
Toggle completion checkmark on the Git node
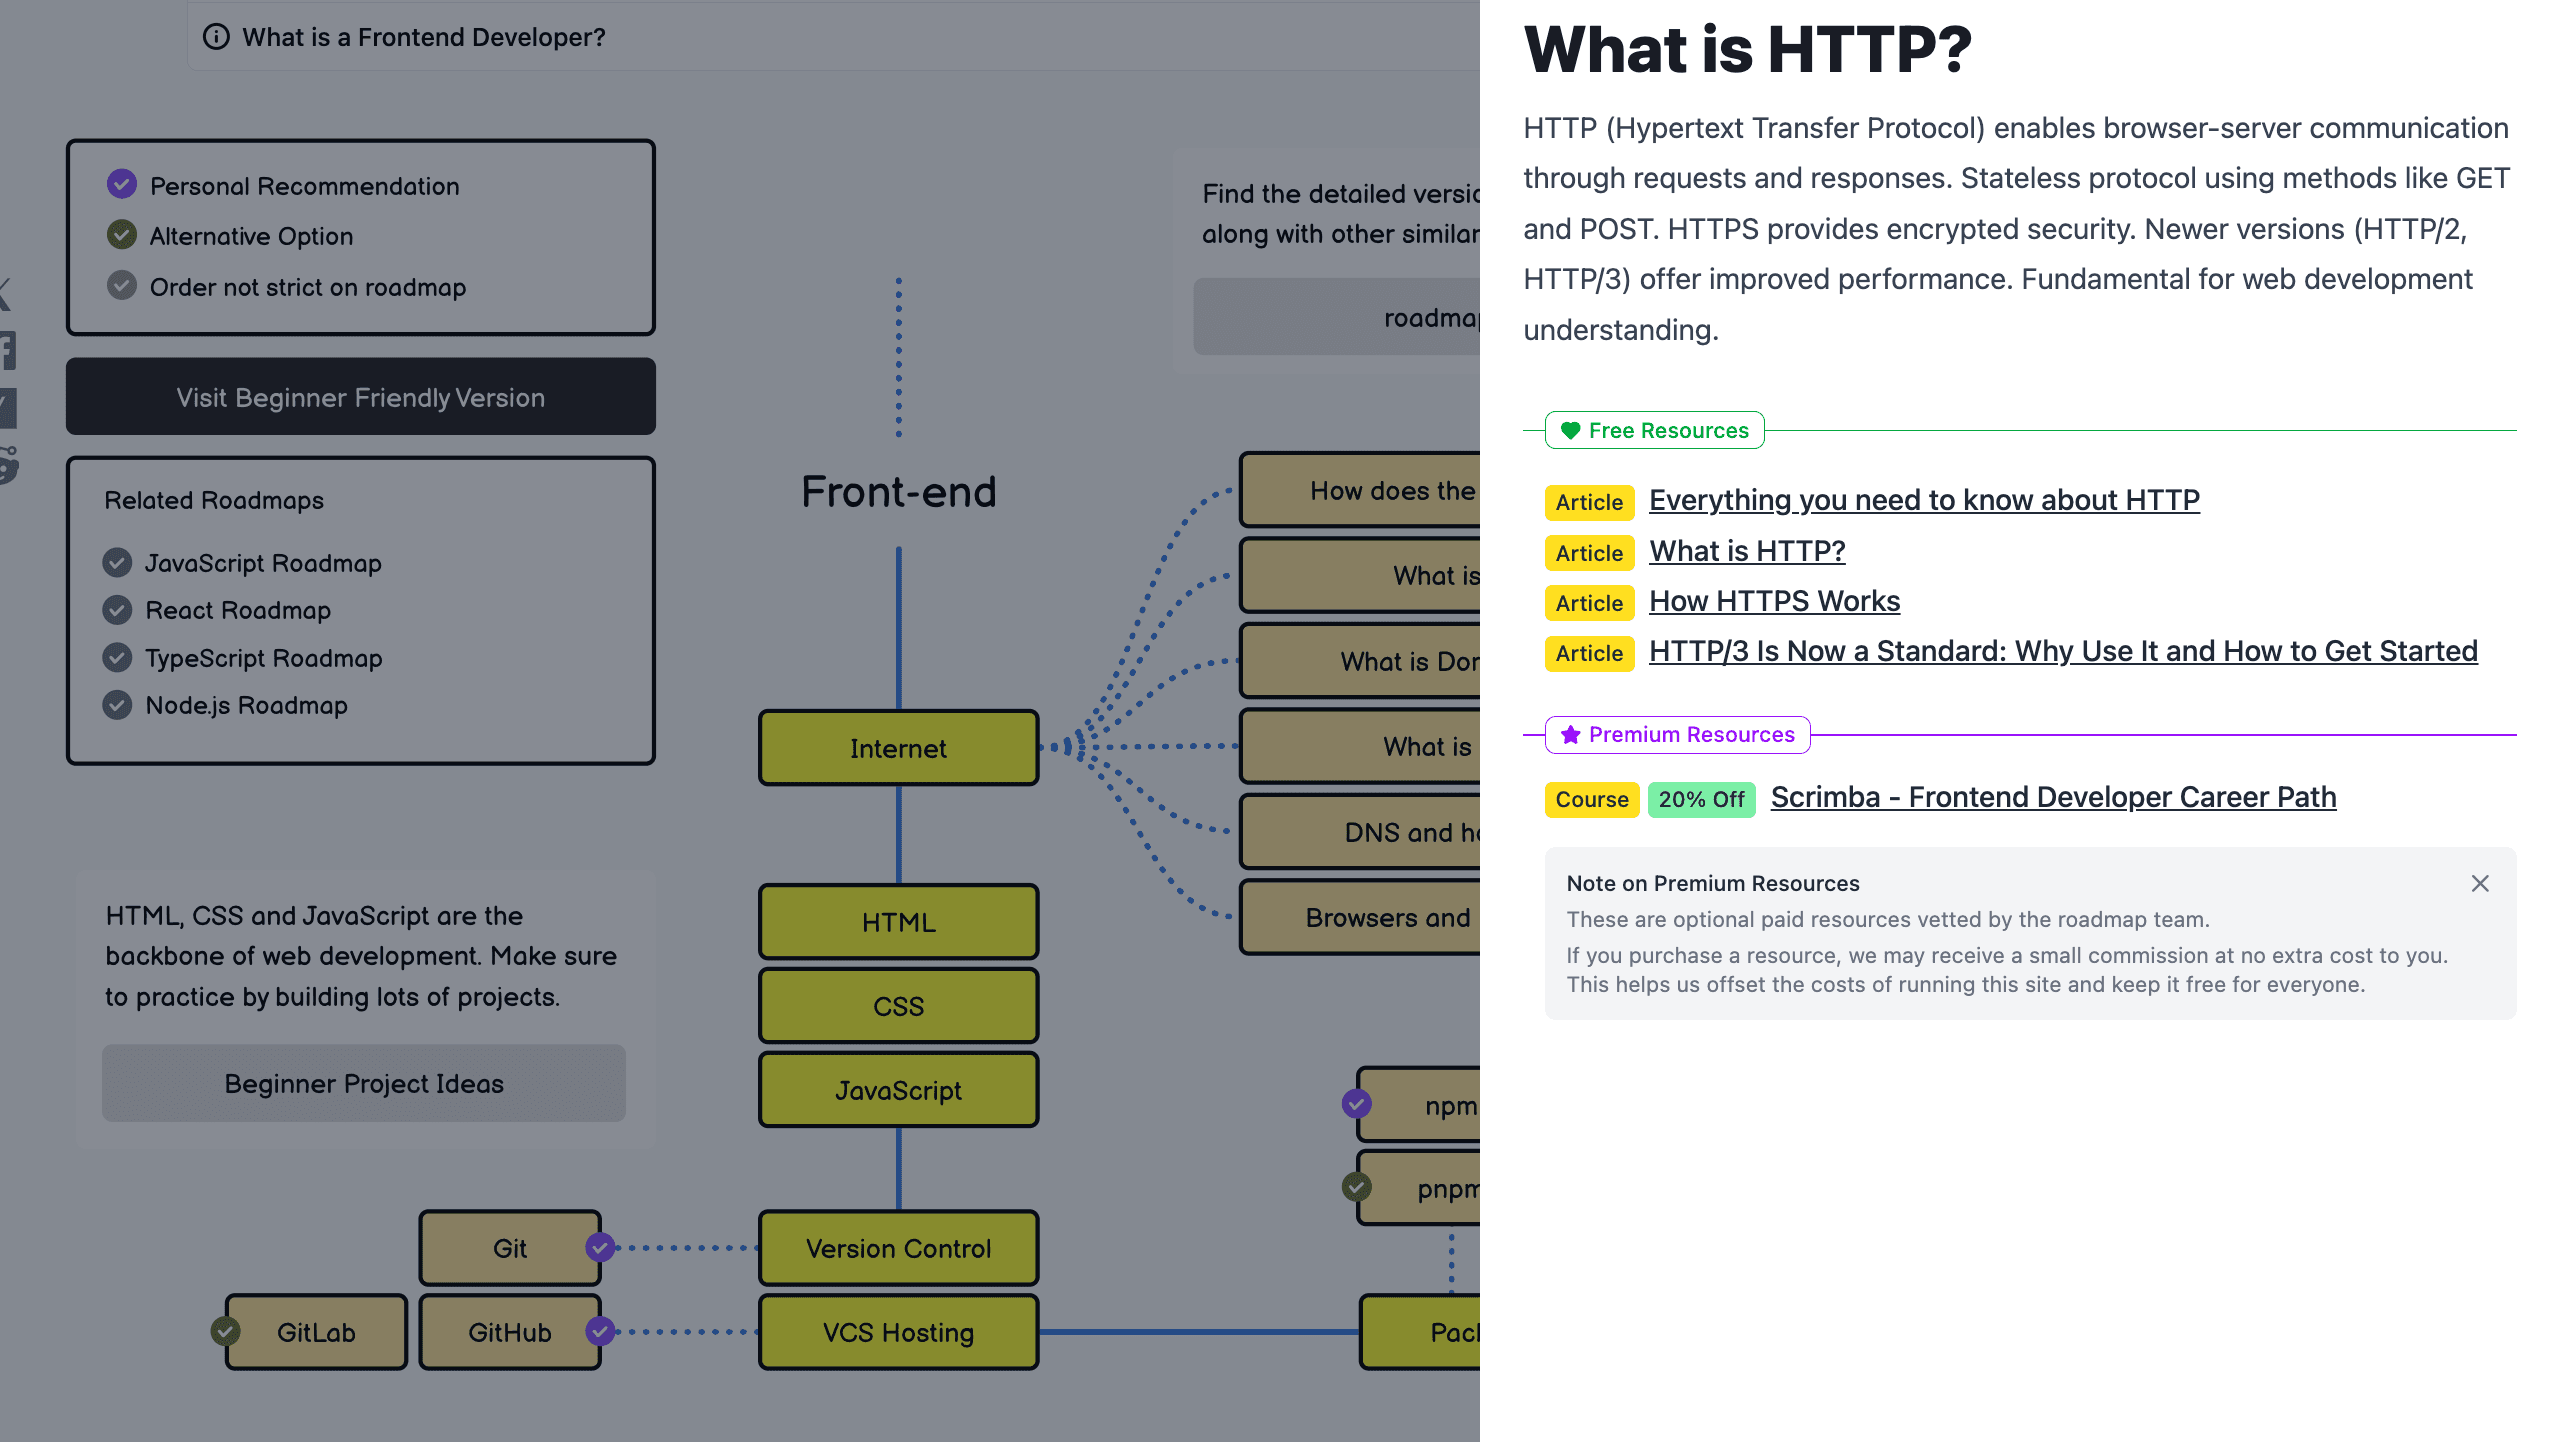(x=600, y=1246)
